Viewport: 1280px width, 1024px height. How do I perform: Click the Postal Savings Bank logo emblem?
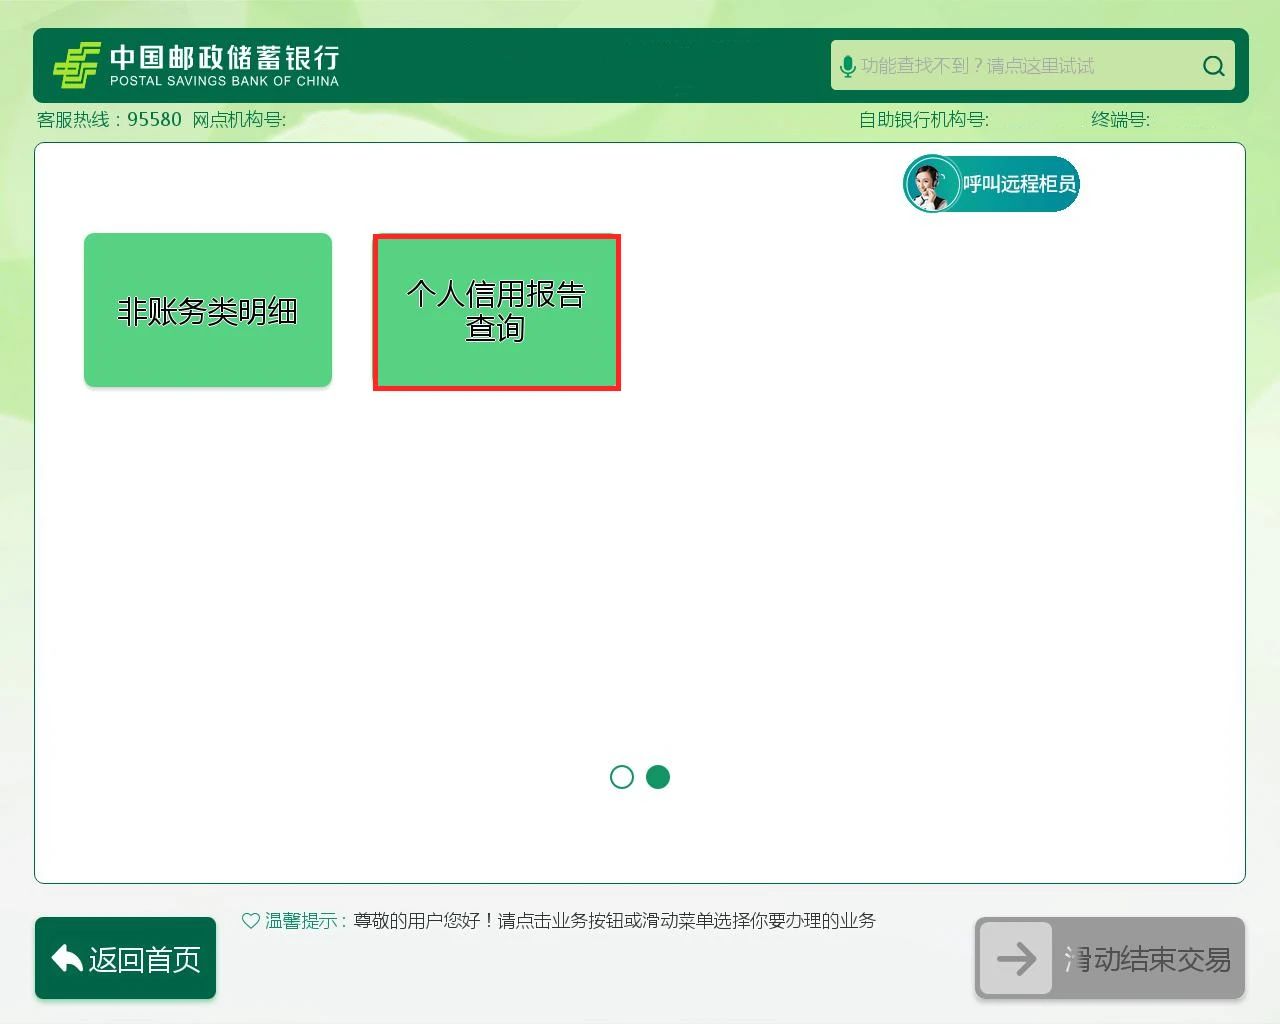pos(76,65)
